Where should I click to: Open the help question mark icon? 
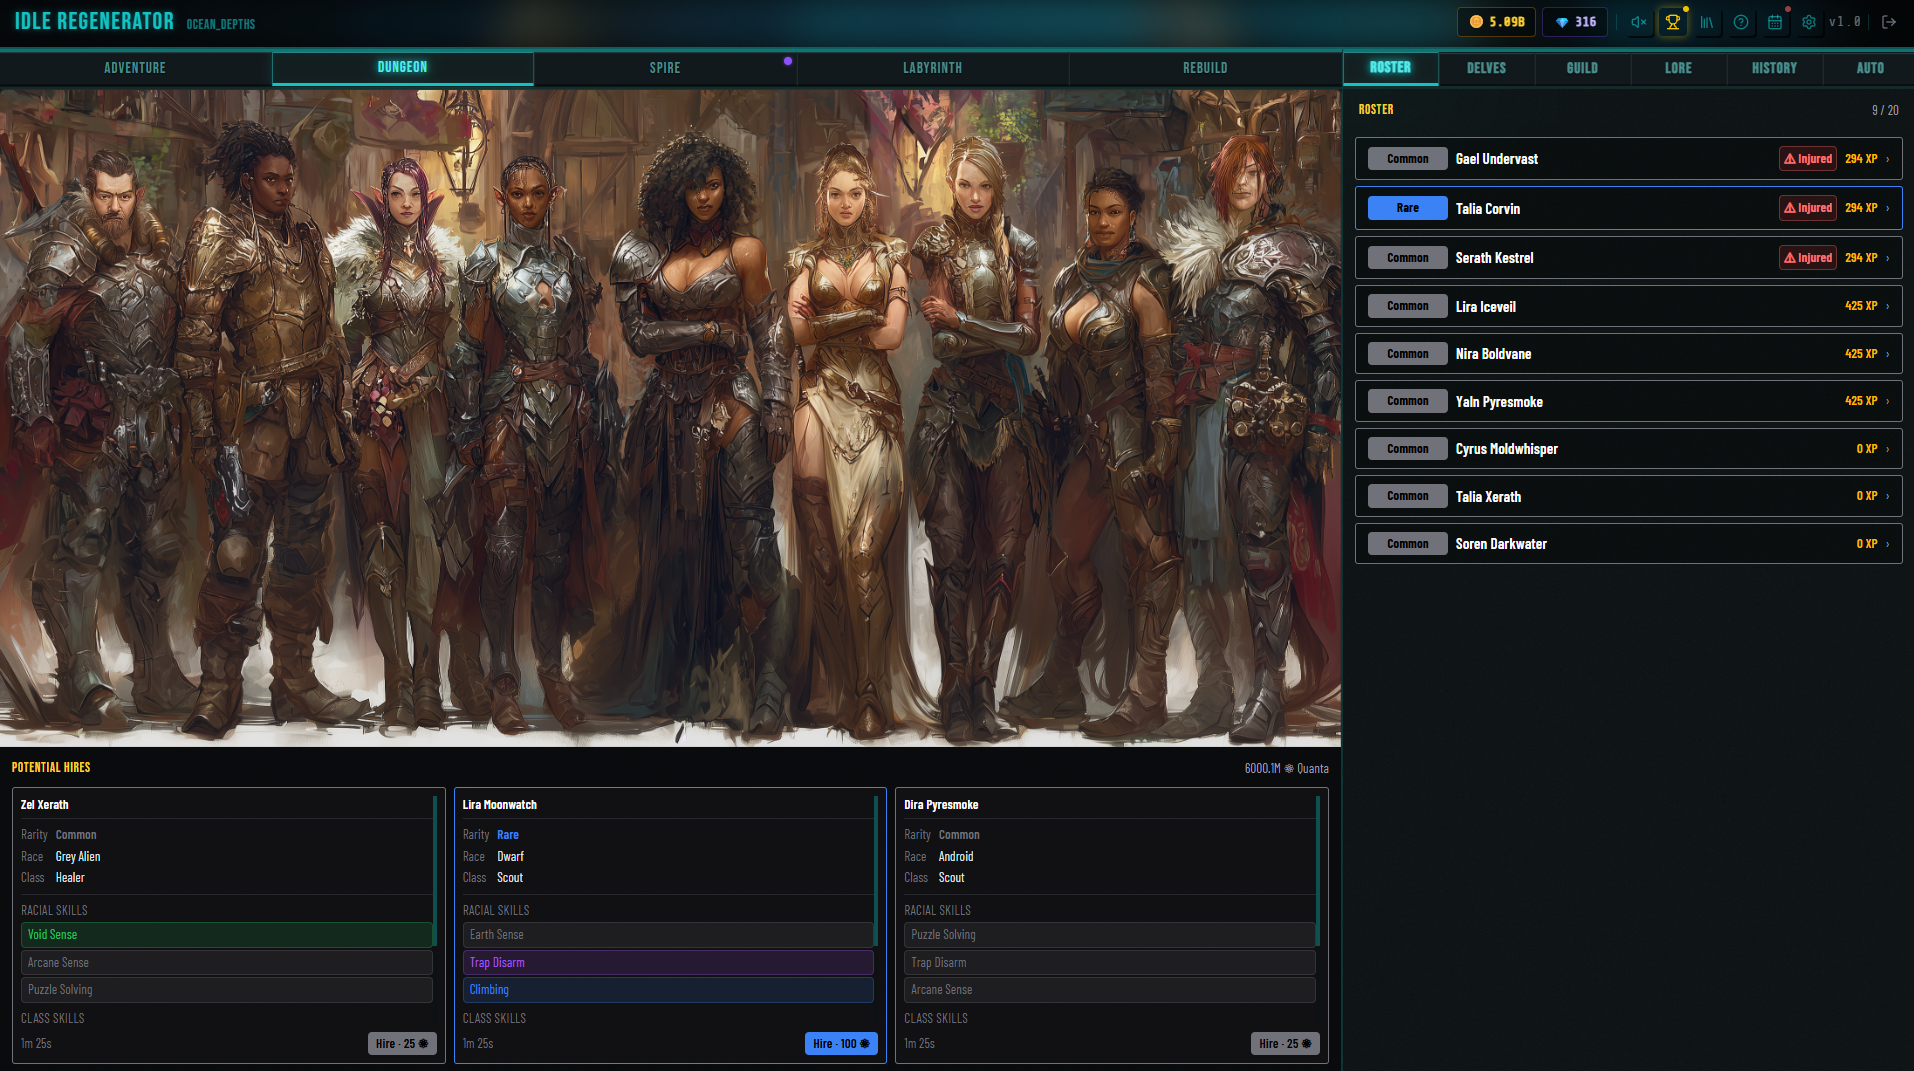[1741, 22]
